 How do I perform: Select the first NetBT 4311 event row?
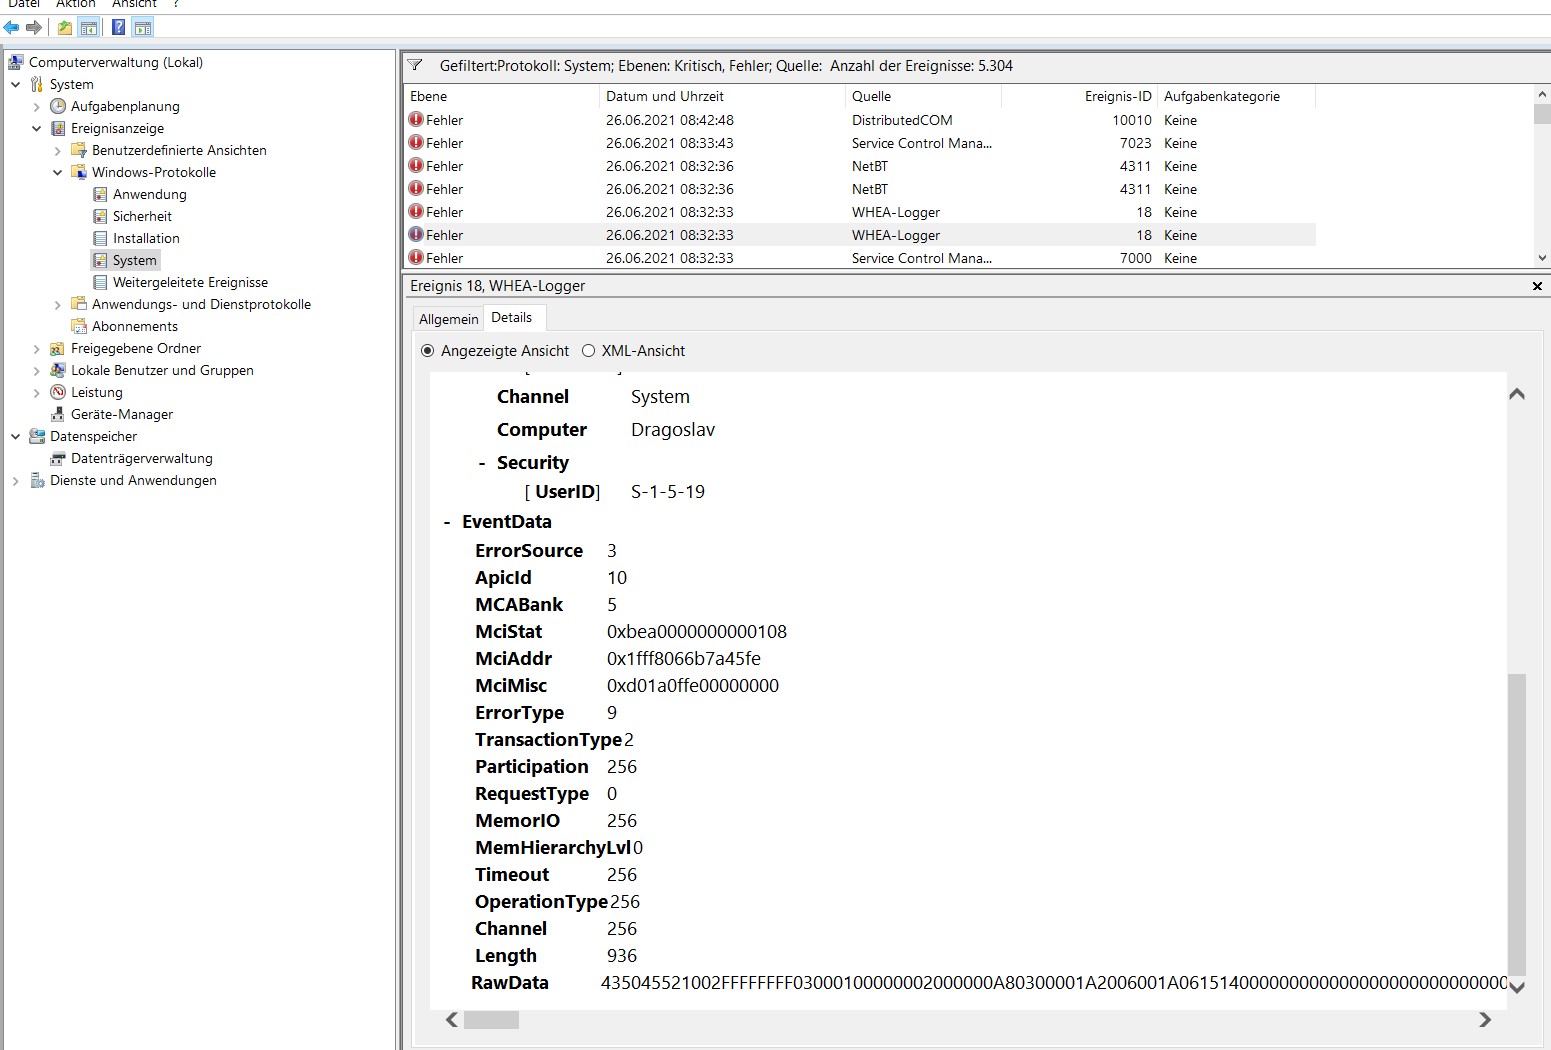[860, 166]
